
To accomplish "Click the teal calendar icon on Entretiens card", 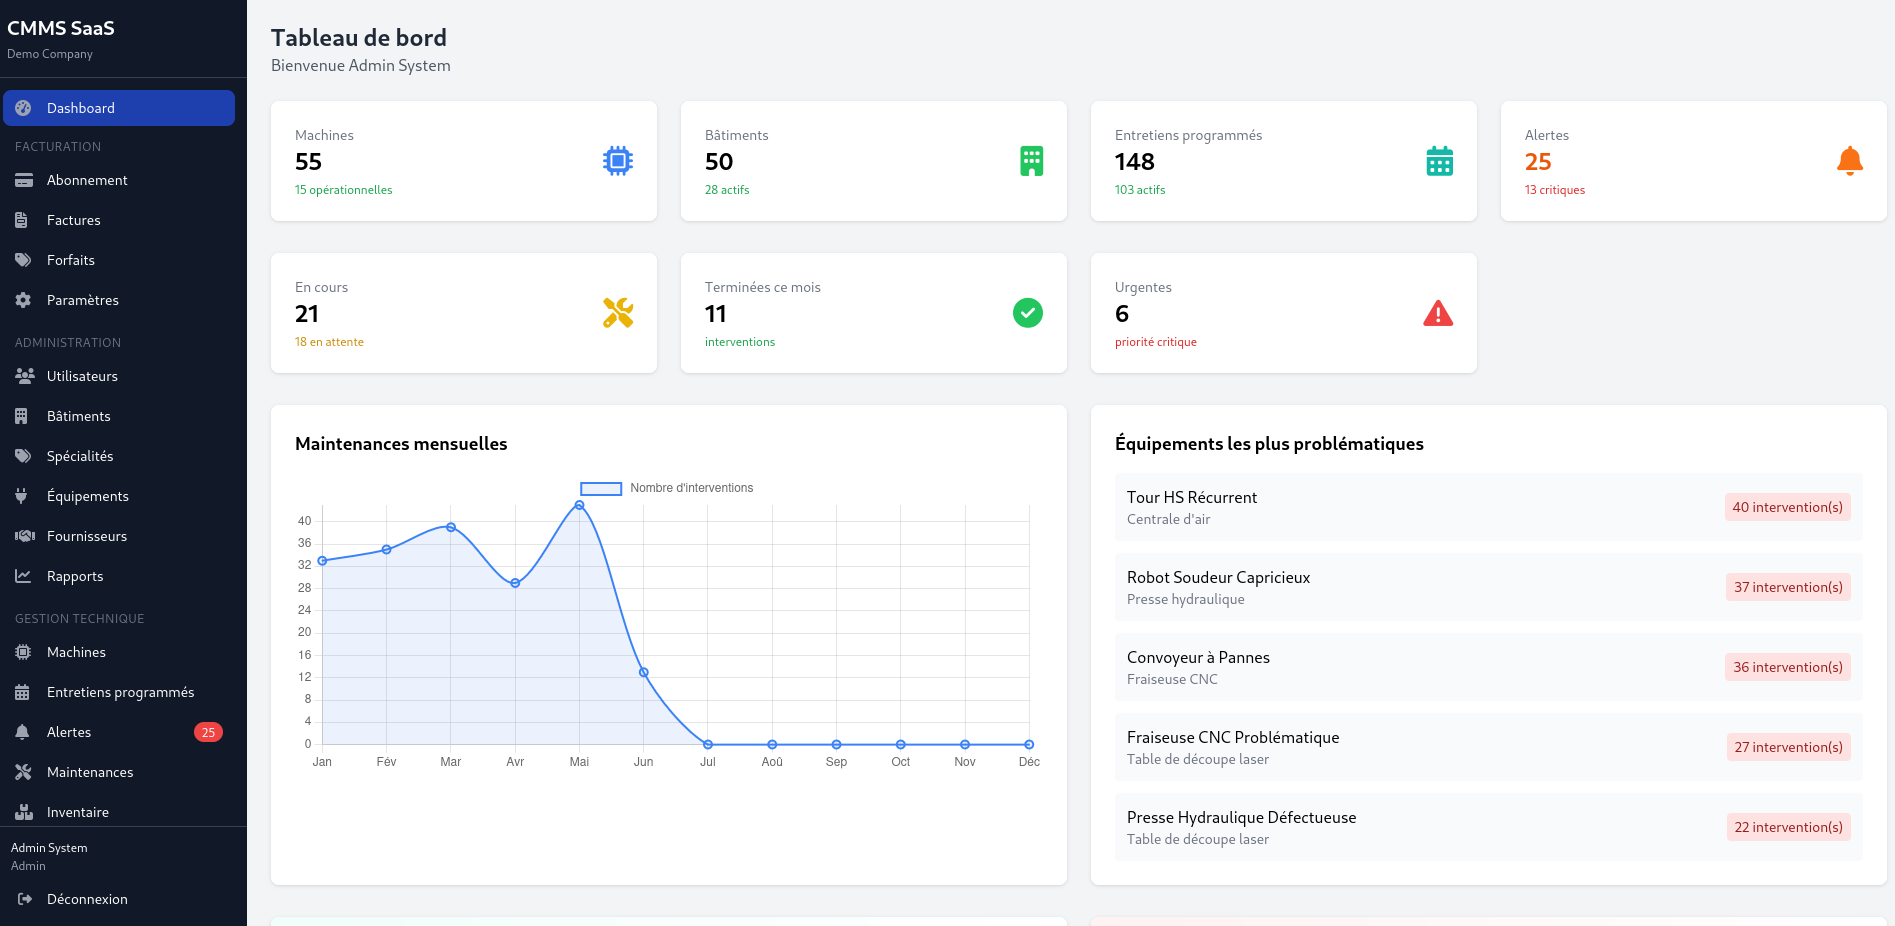I will coord(1440,161).
